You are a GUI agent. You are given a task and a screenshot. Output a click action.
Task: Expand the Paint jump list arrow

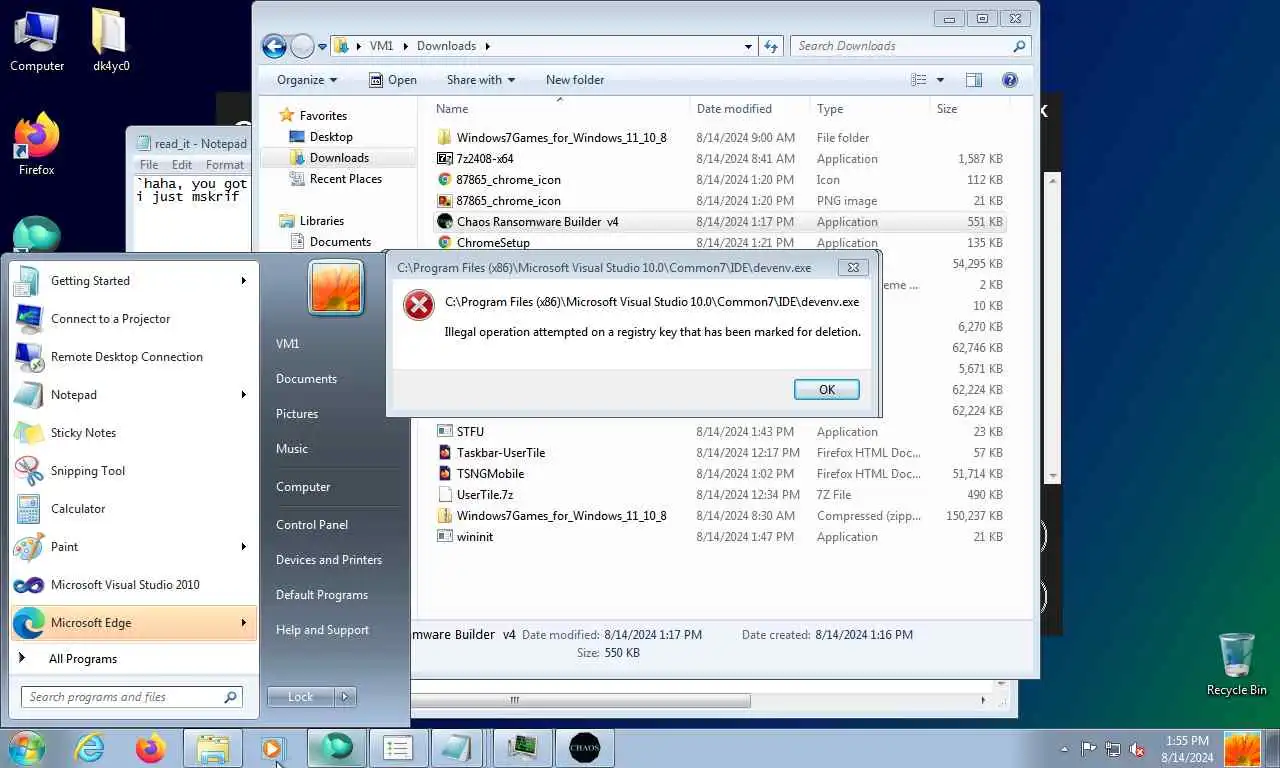(x=244, y=547)
